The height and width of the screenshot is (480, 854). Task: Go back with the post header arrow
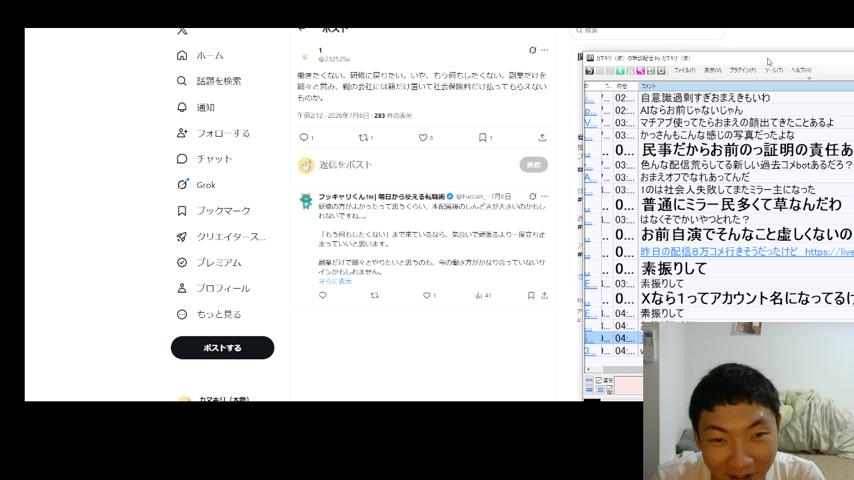(302, 29)
